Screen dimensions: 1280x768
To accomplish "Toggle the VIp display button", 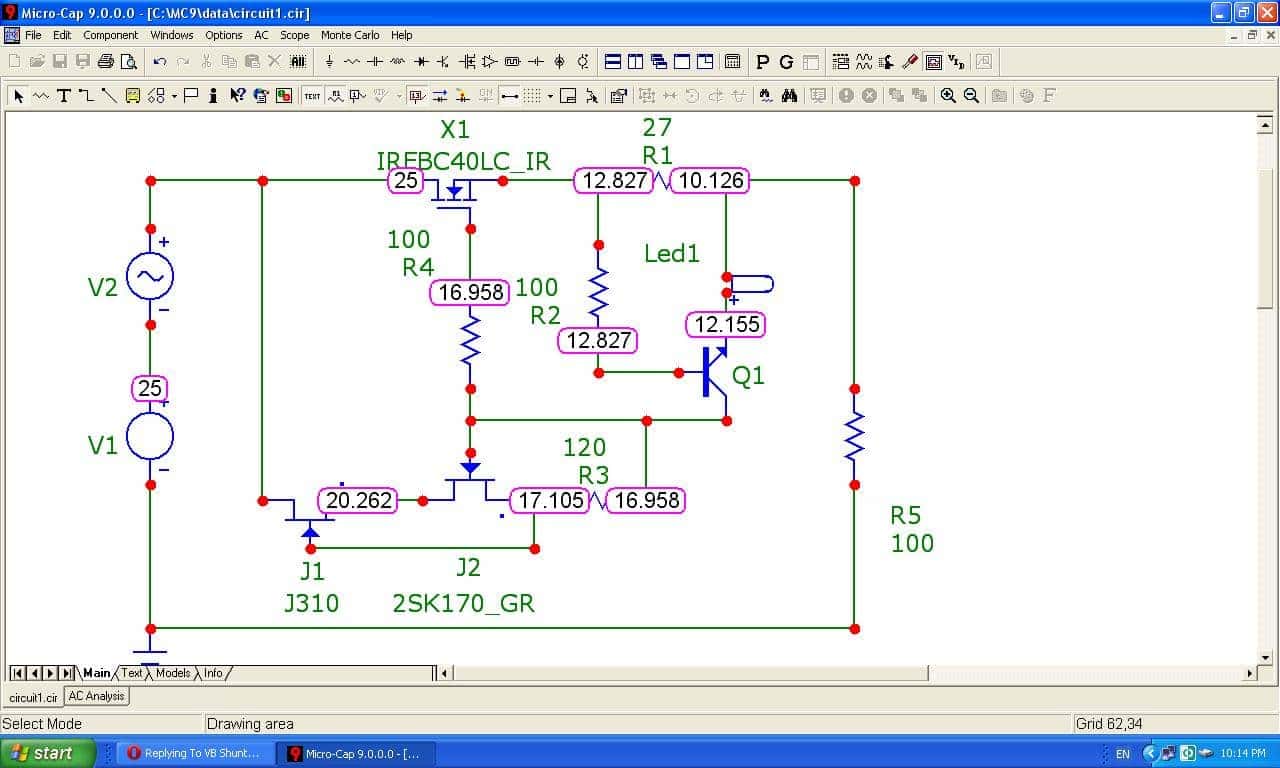I will [x=956, y=62].
